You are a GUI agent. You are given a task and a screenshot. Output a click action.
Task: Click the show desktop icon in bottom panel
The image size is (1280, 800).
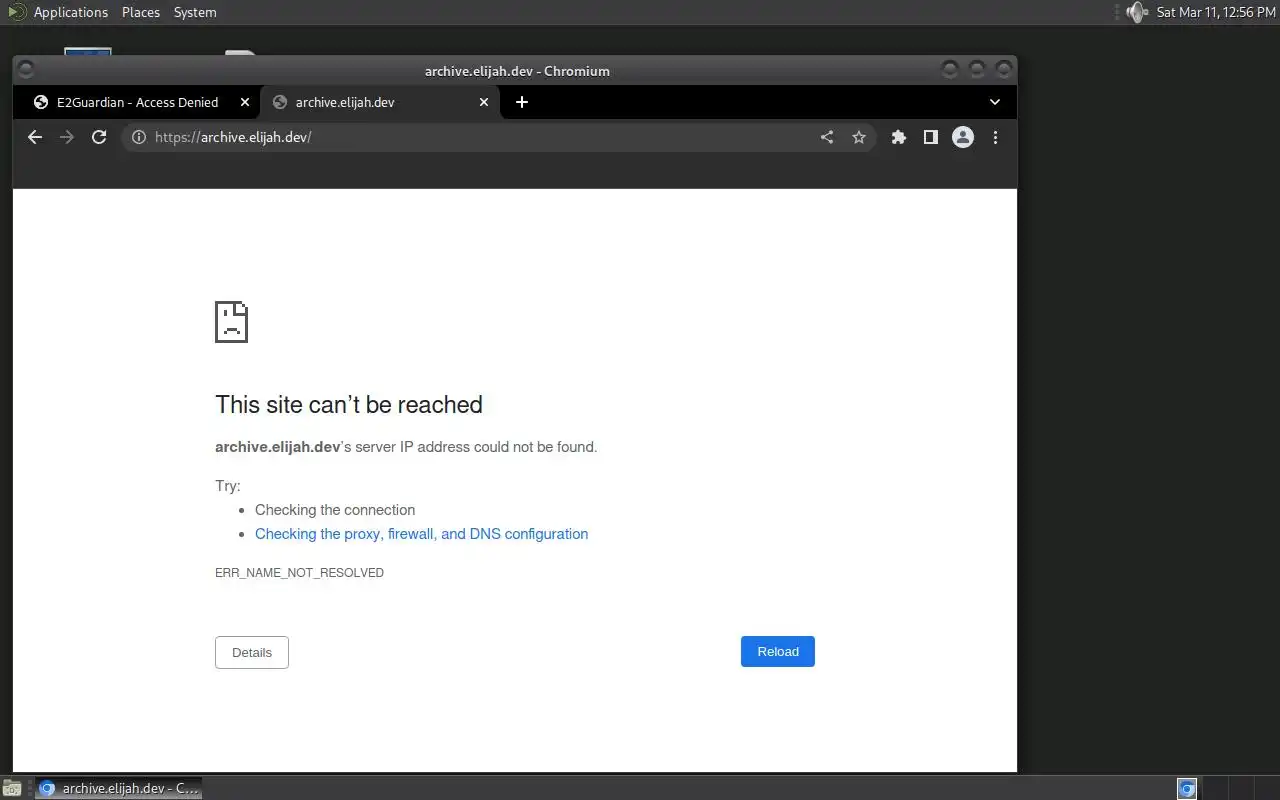click(x=12, y=788)
